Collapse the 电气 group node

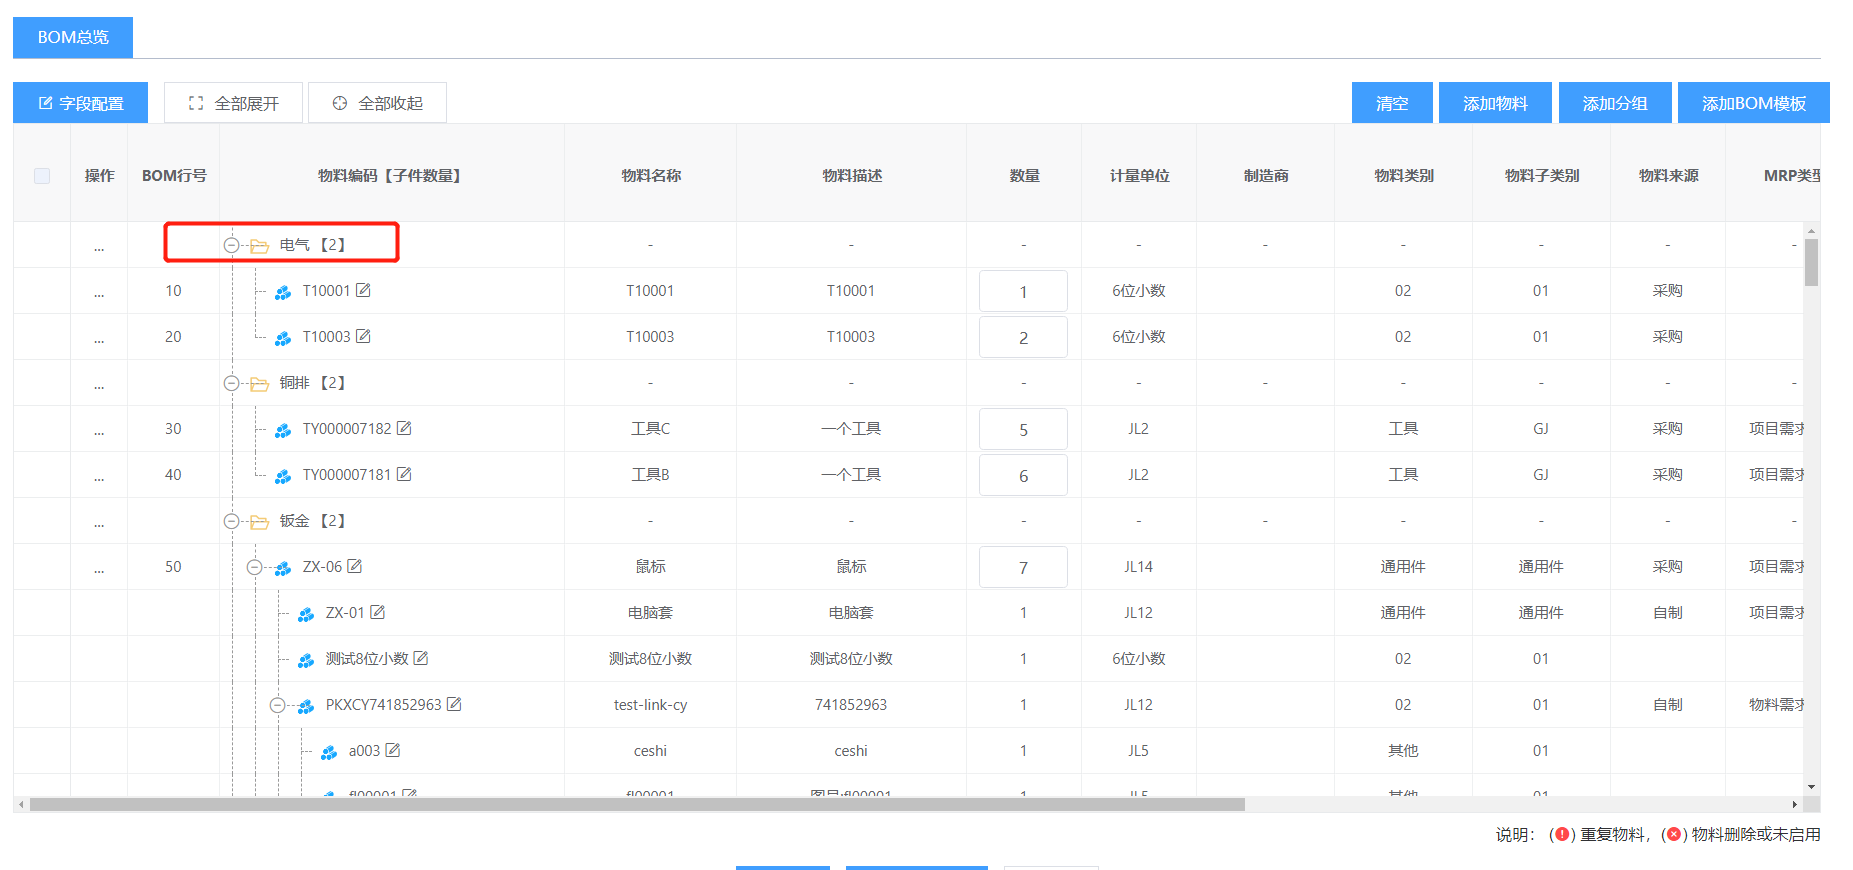click(x=231, y=245)
